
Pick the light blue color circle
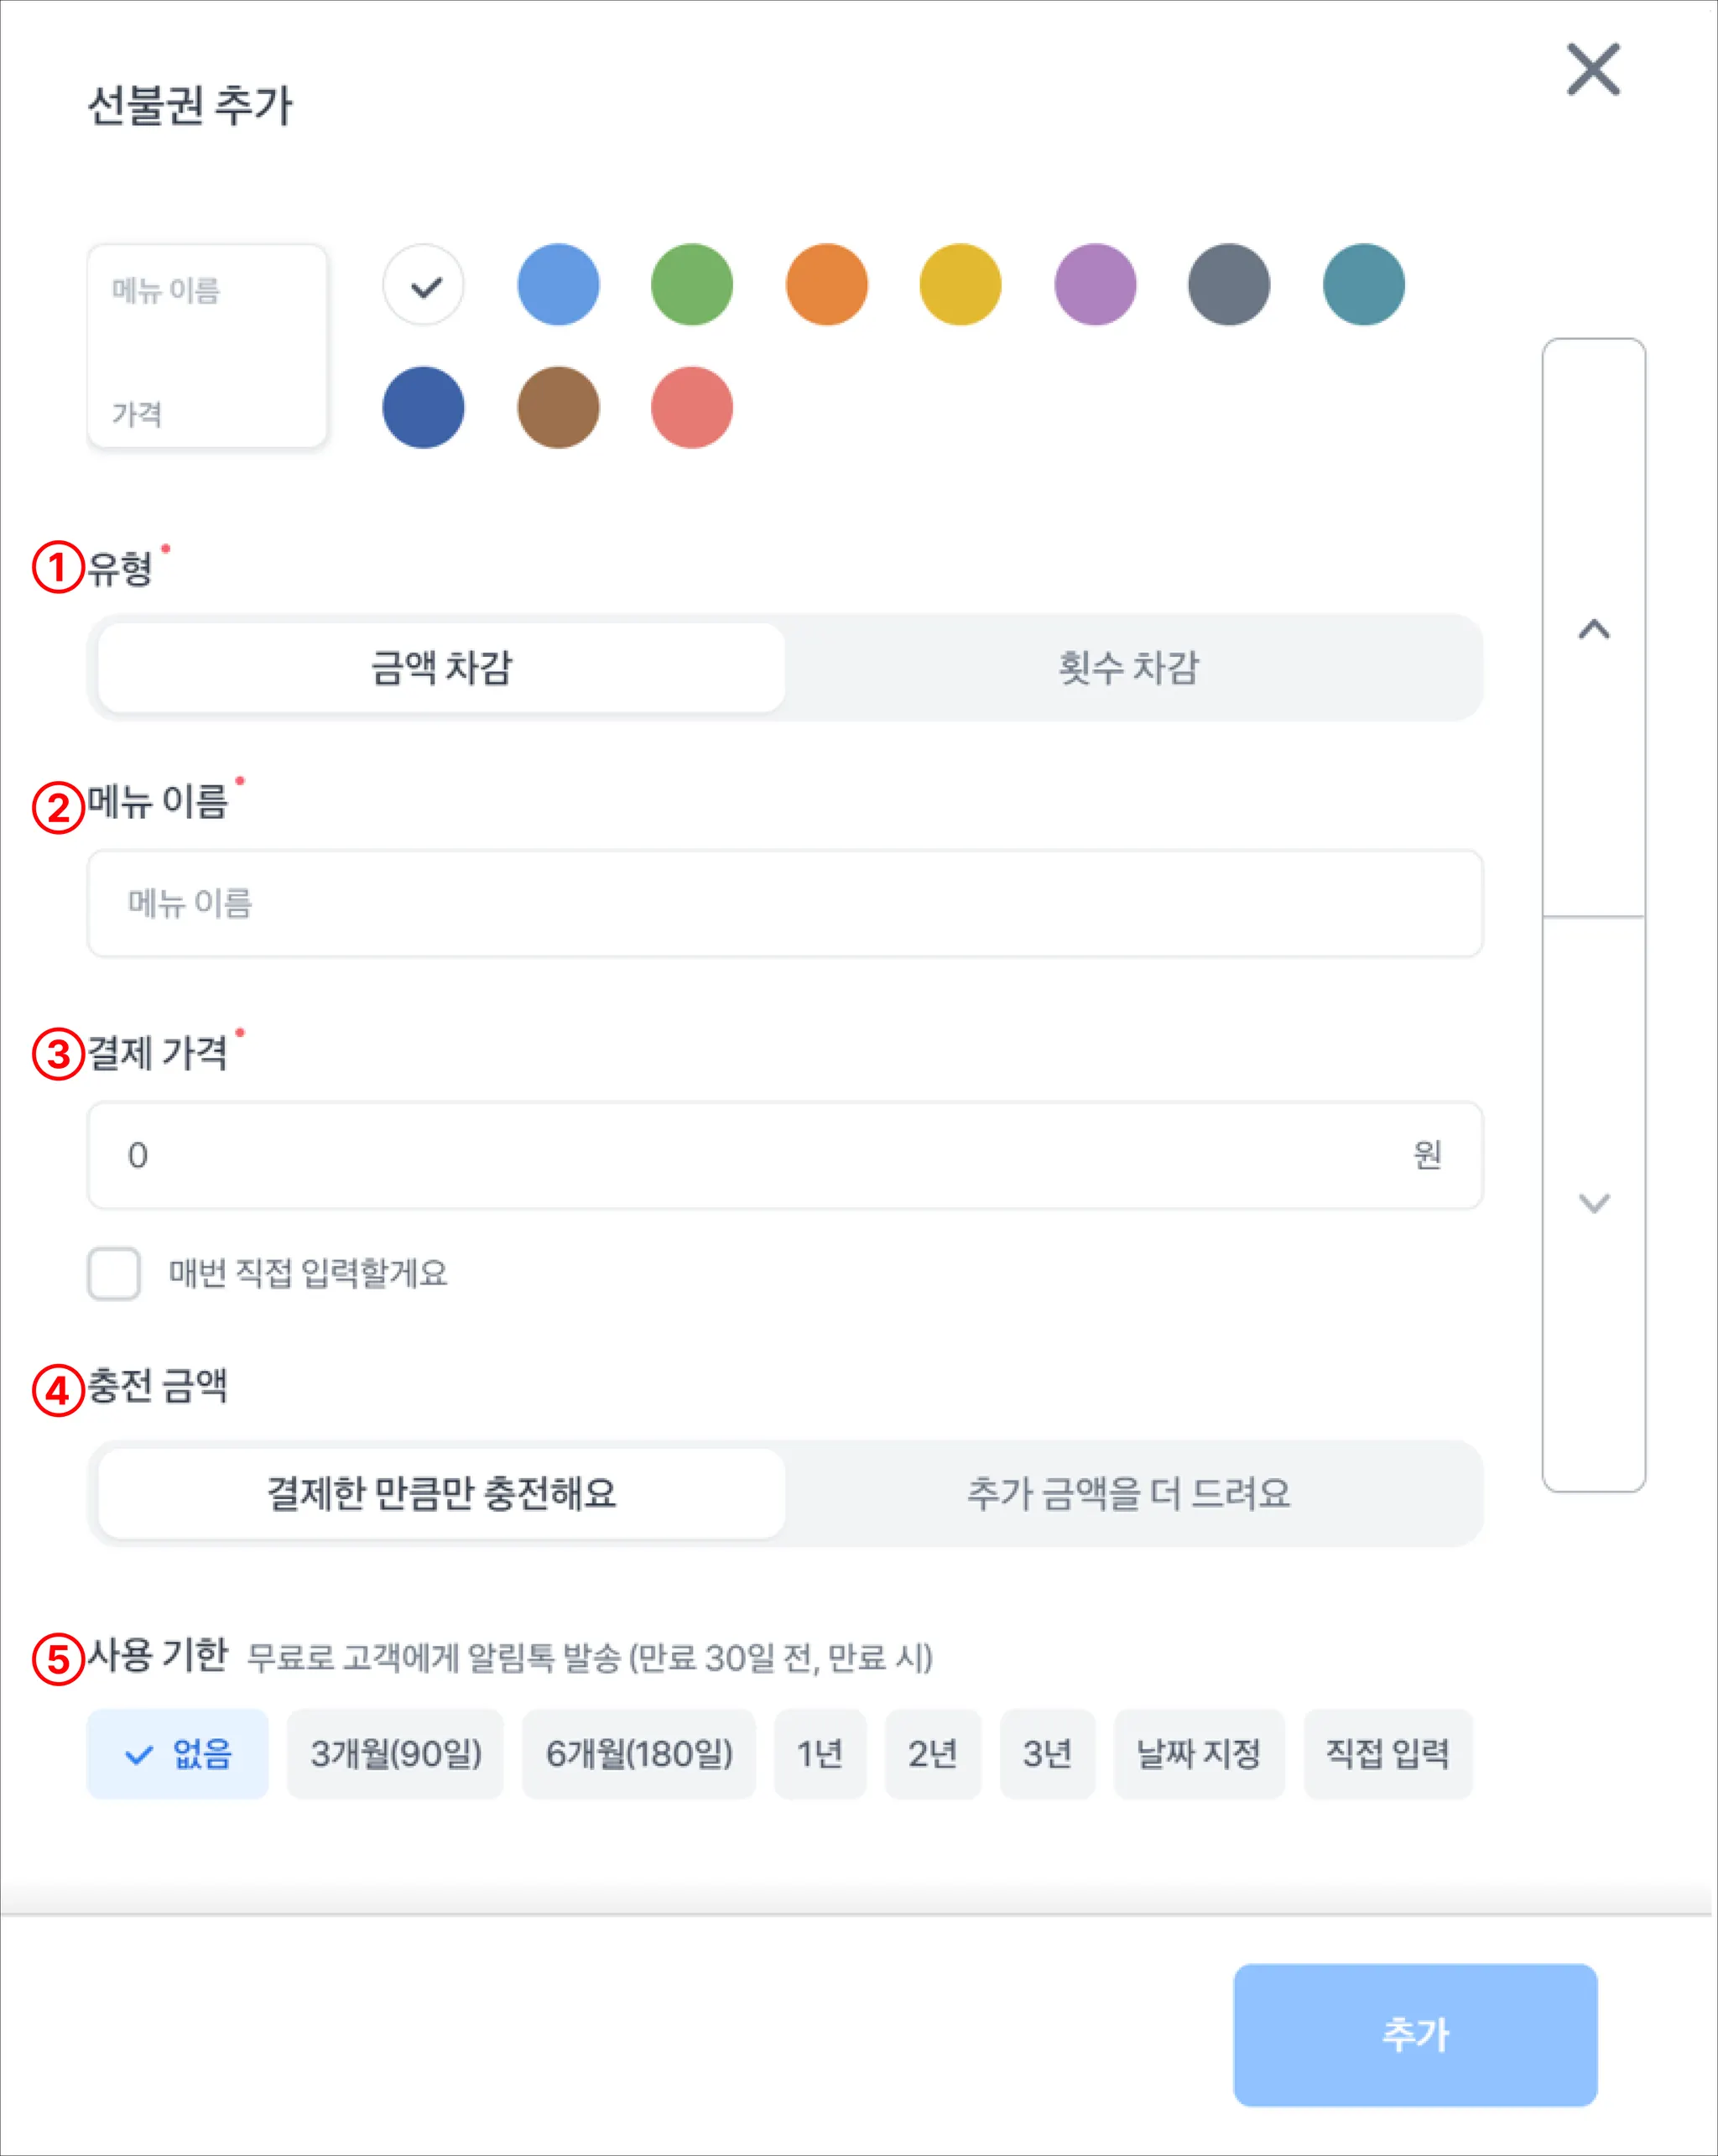pos(558,285)
